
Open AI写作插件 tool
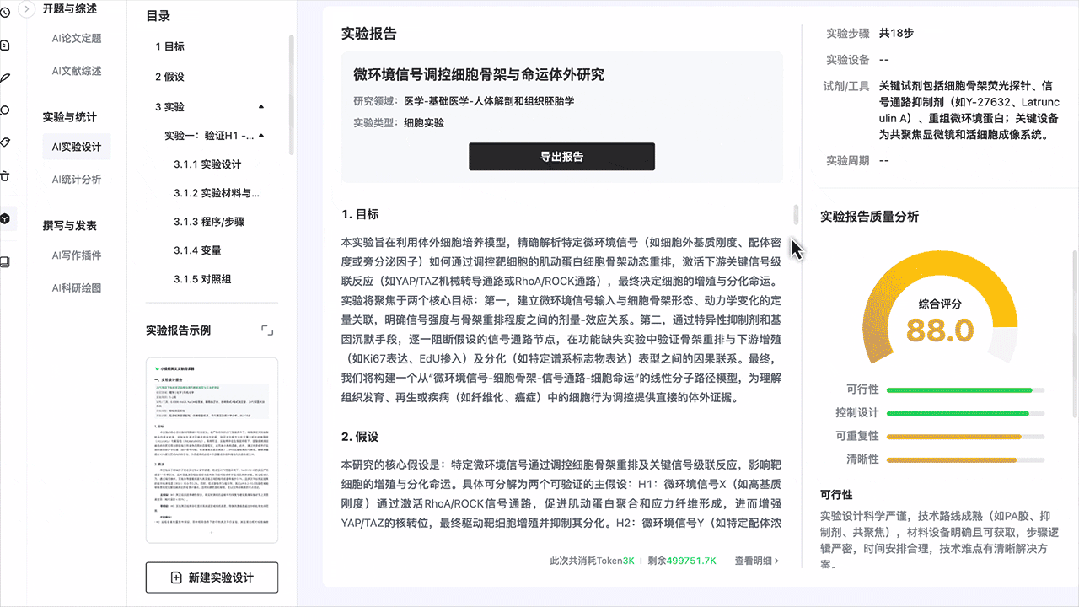click(x=76, y=255)
